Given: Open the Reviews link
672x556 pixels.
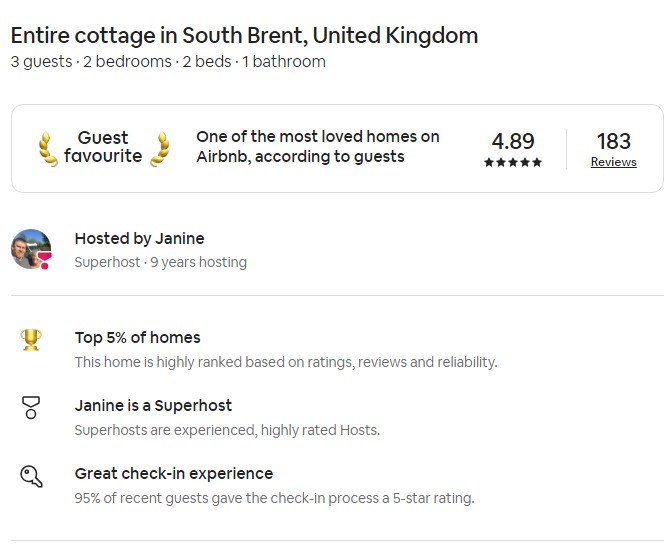Looking at the screenshot, I should pyautogui.click(x=613, y=162).
